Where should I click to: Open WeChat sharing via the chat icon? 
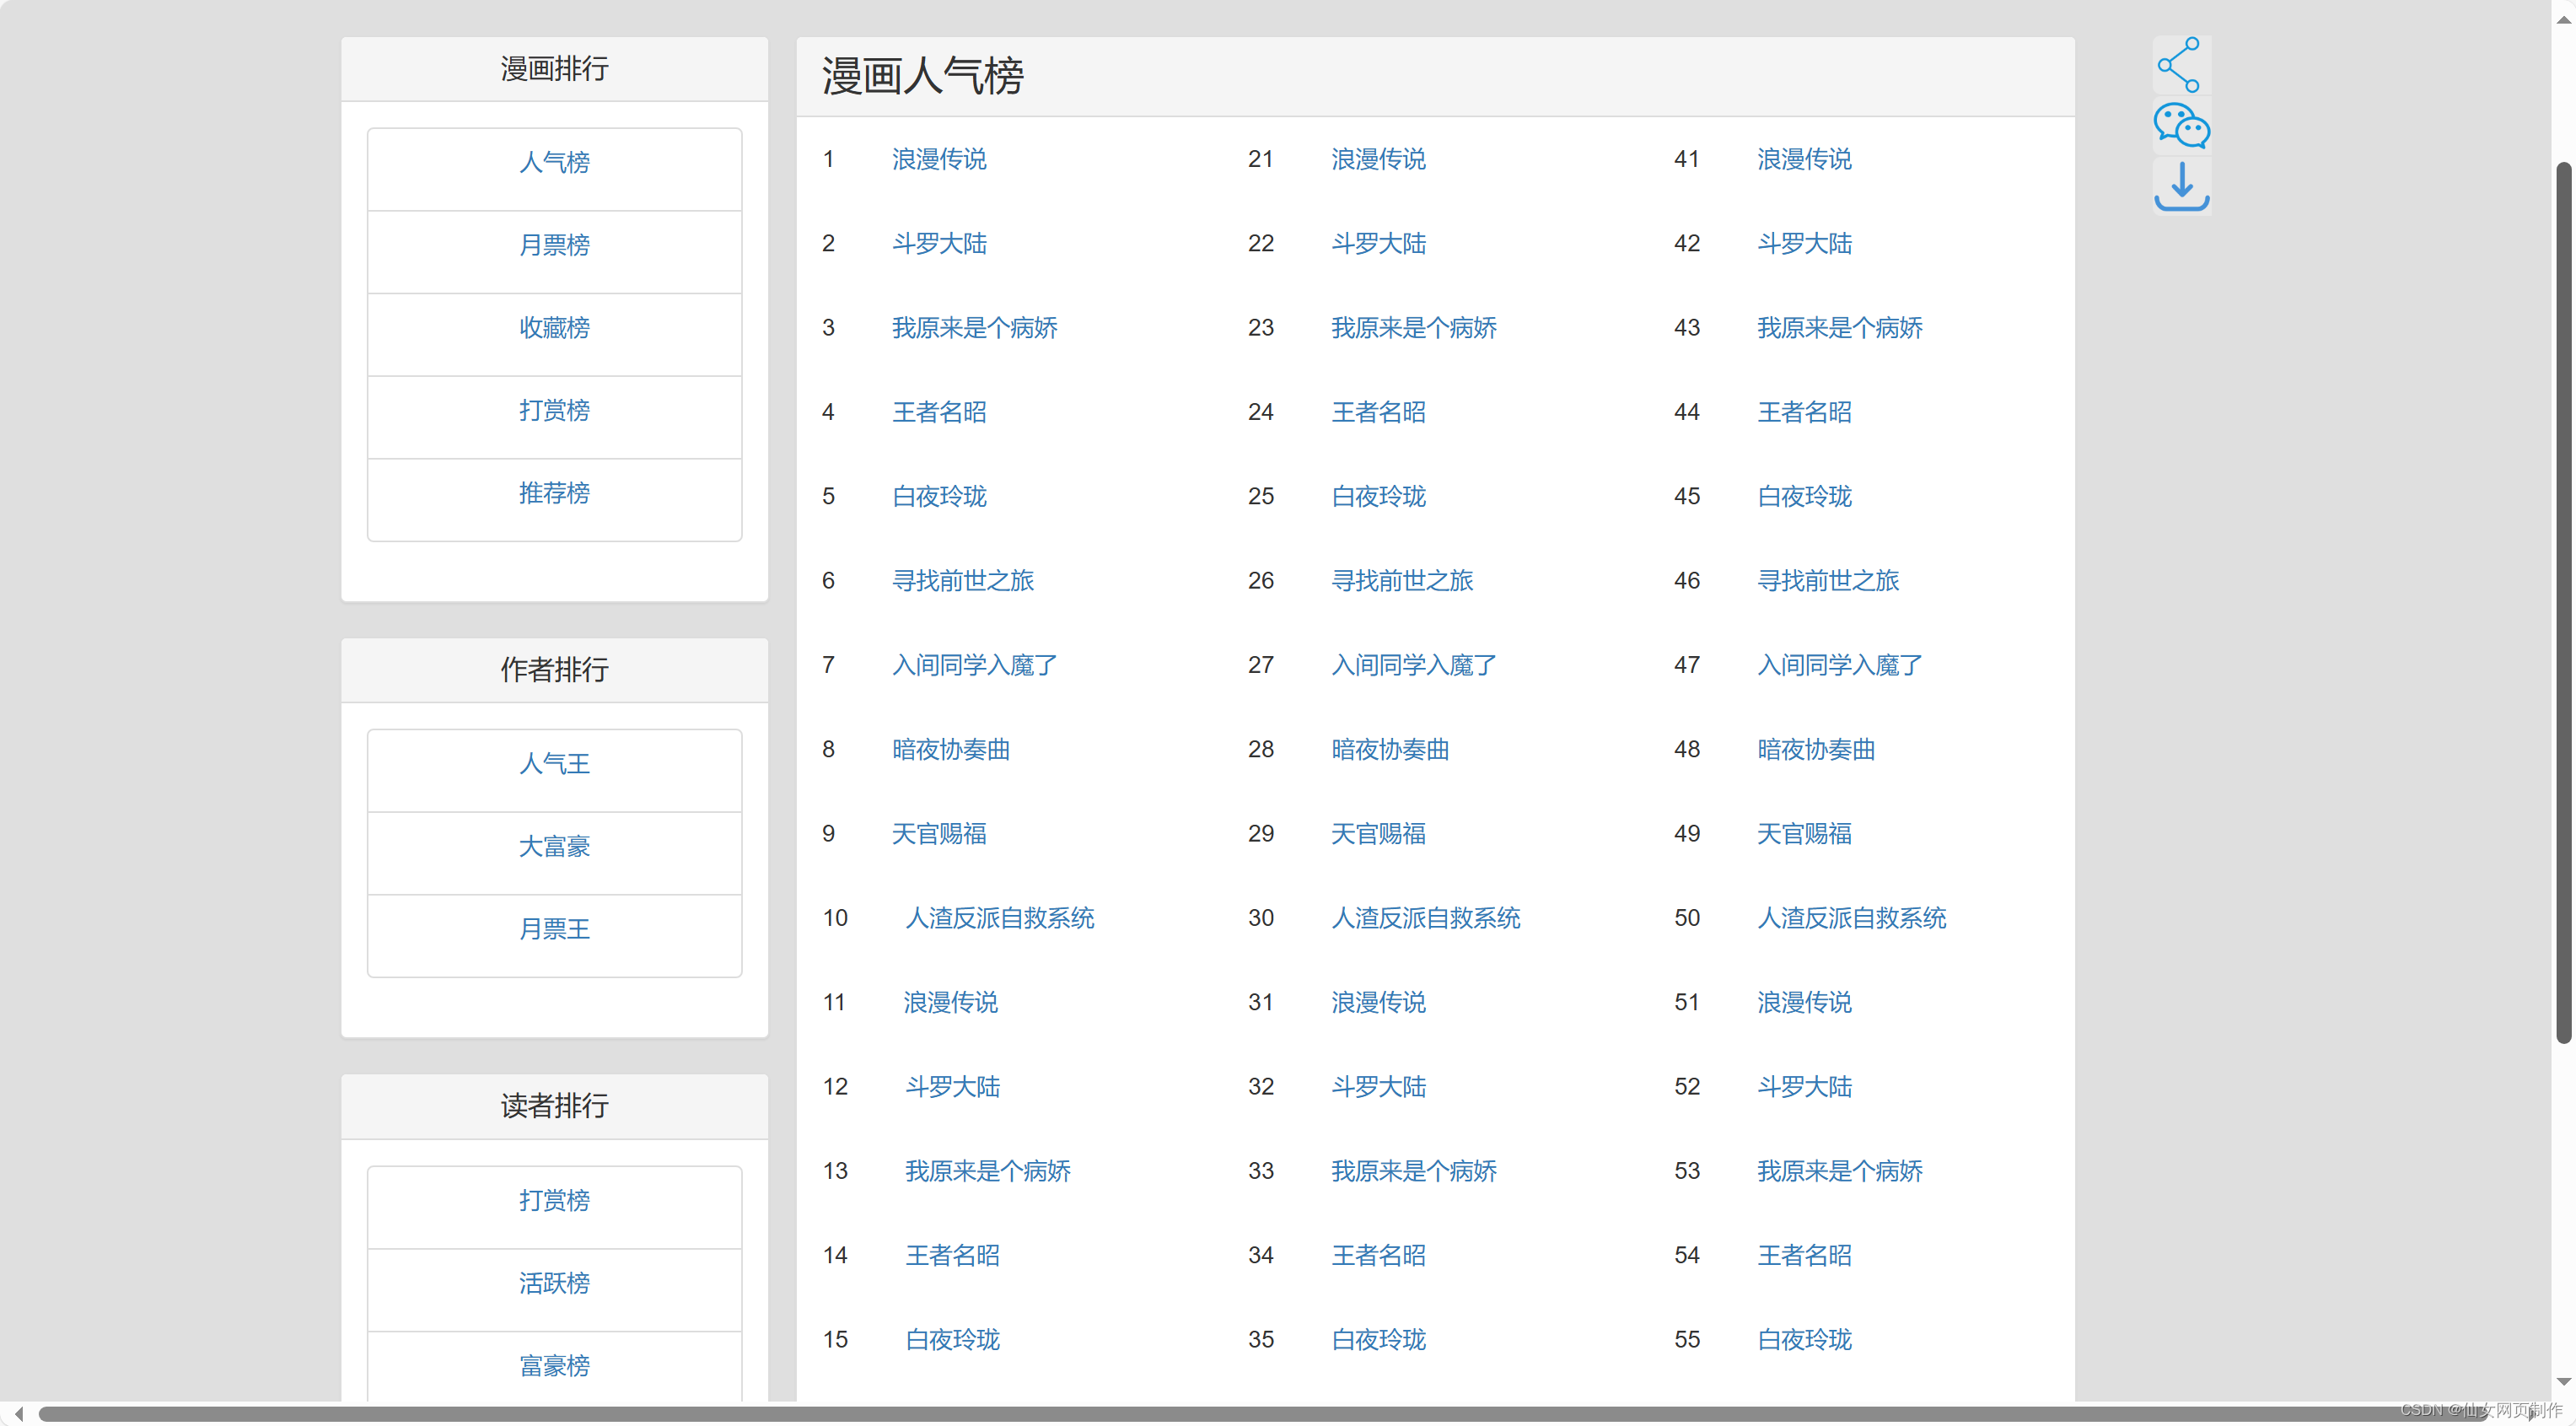pyautogui.click(x=2181, y=126)
